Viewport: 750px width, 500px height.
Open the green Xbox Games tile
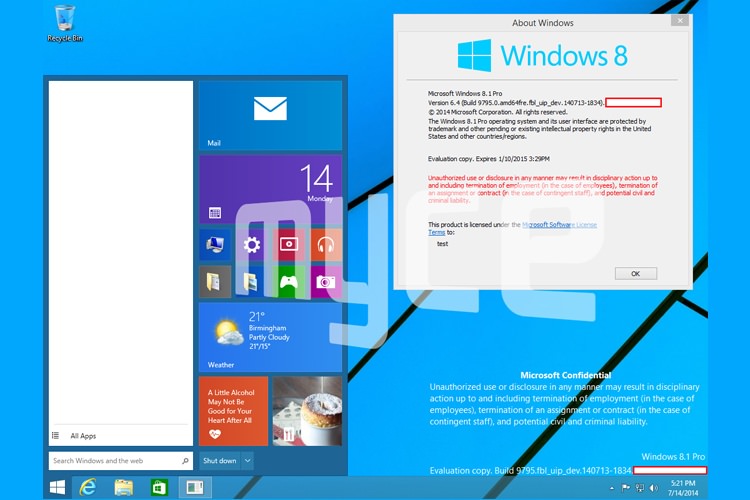[289, 282]
